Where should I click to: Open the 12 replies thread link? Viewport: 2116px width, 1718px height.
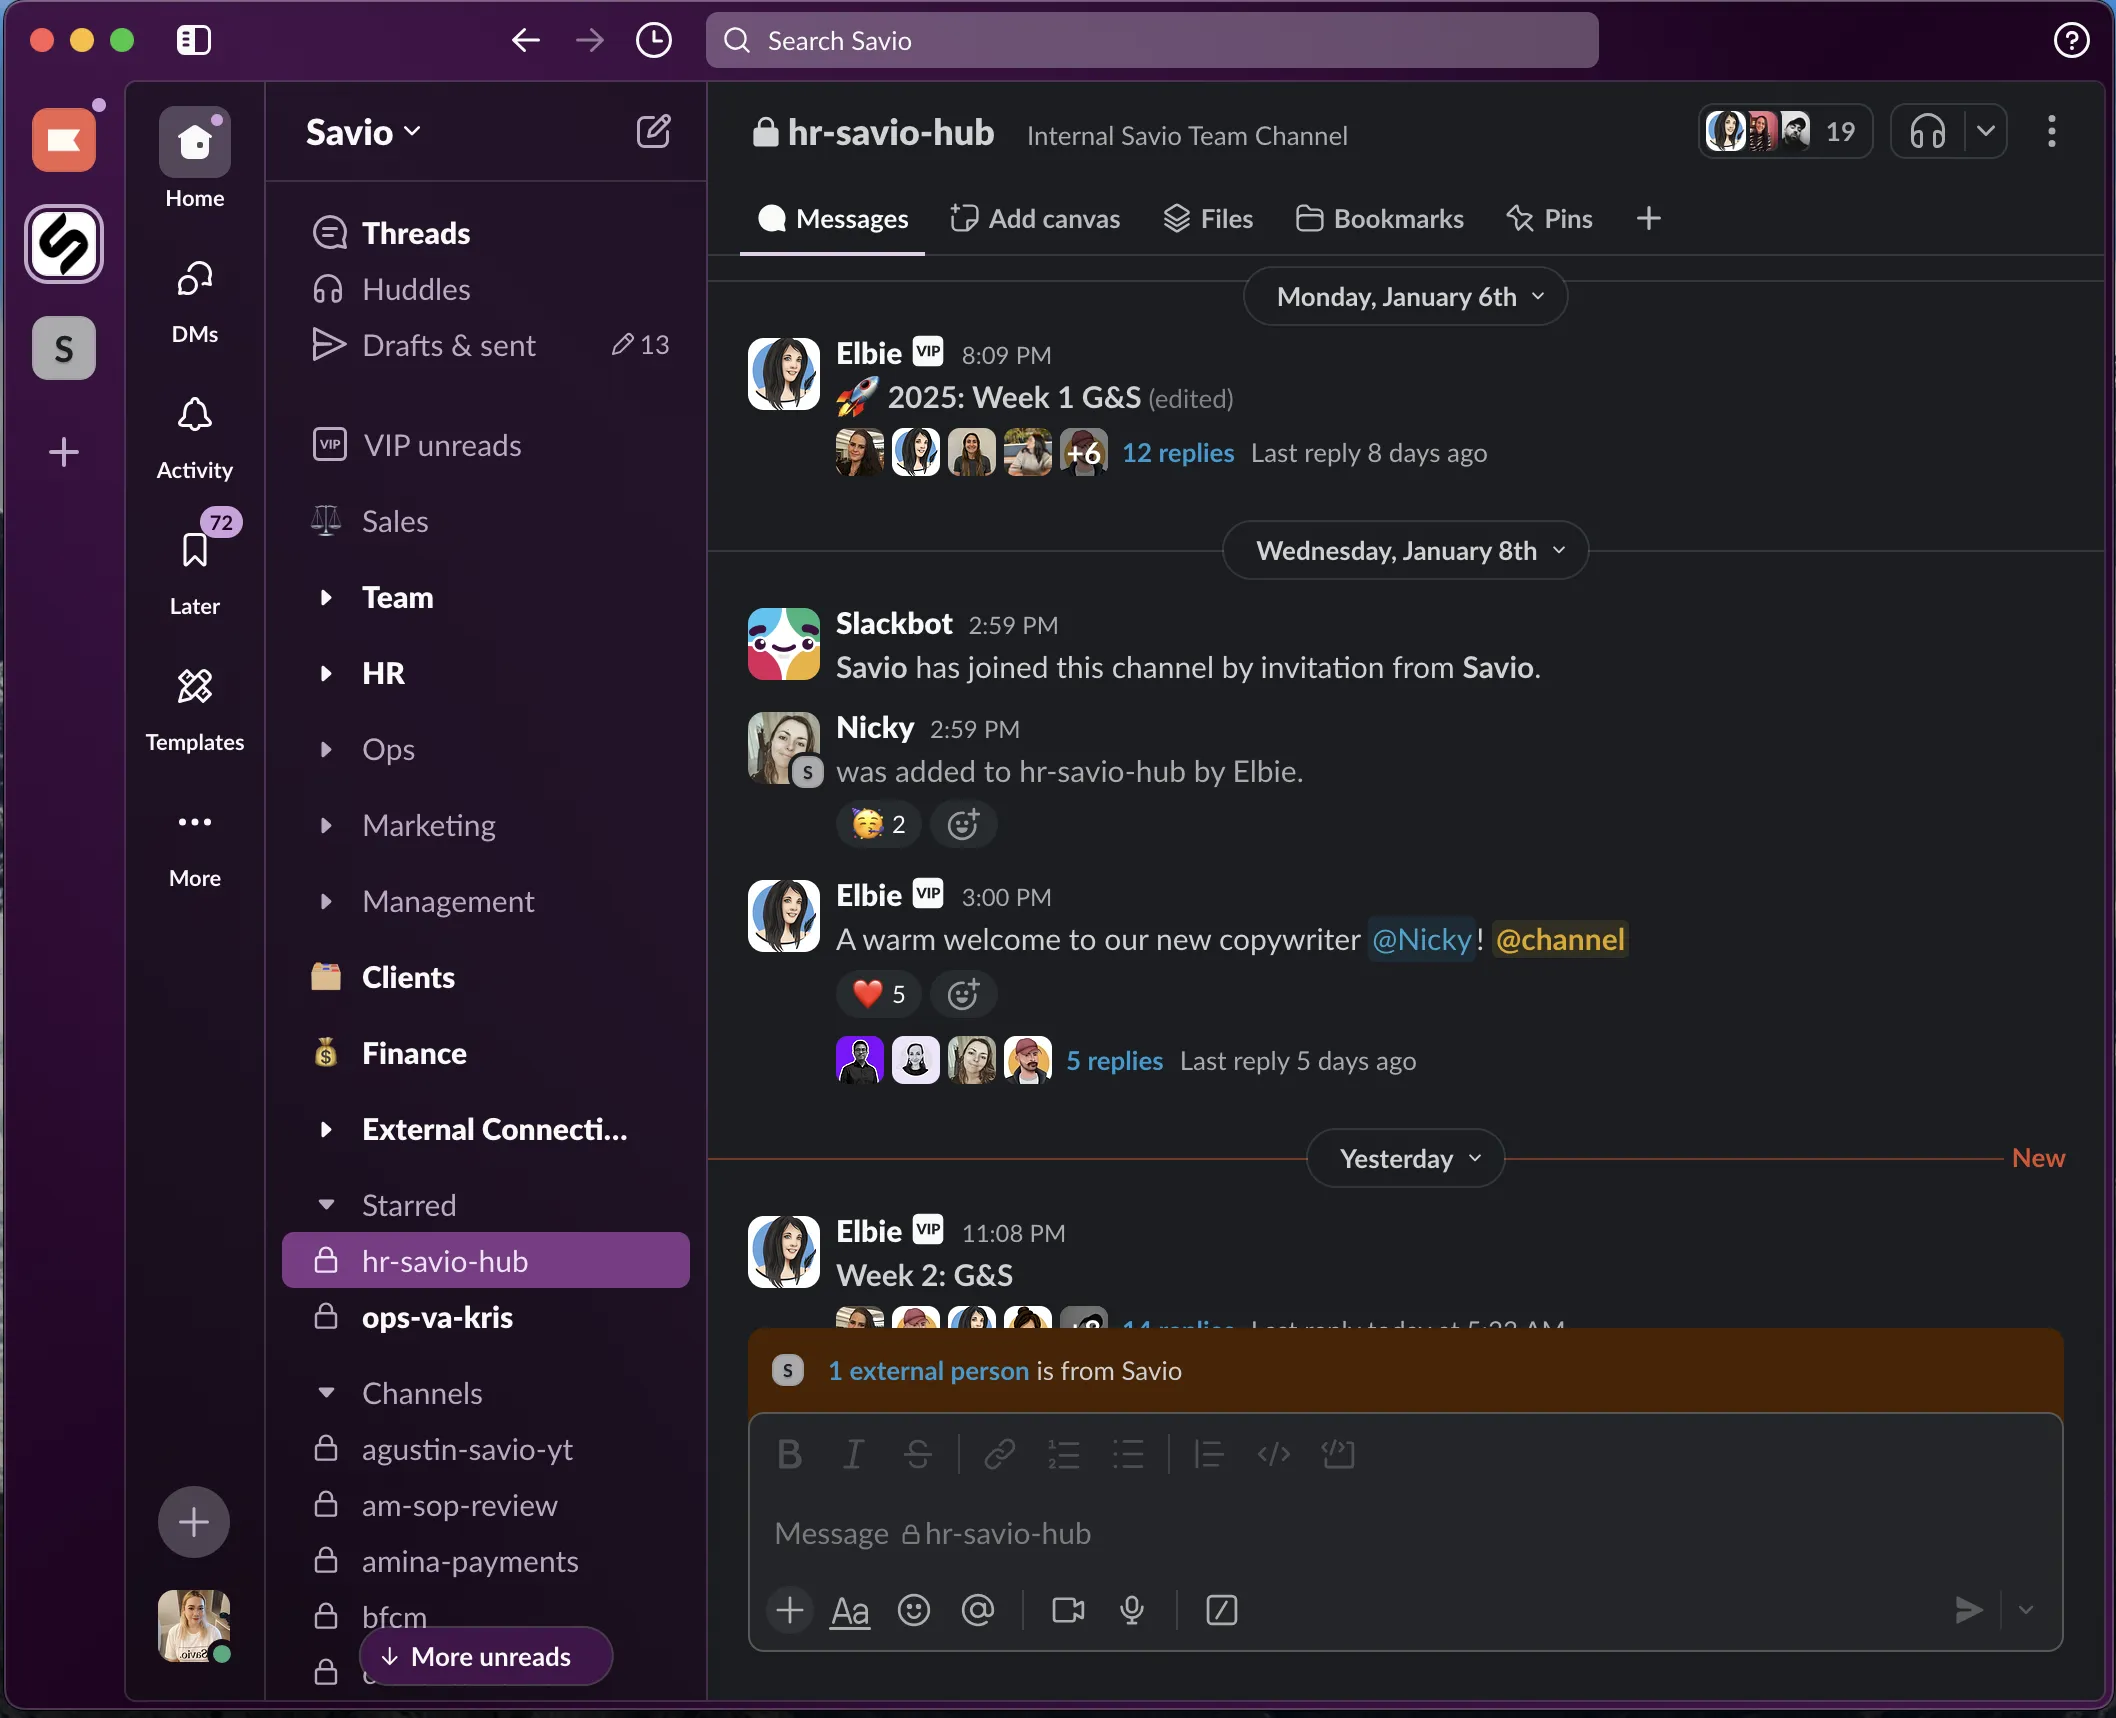[x=1177, y=453]
